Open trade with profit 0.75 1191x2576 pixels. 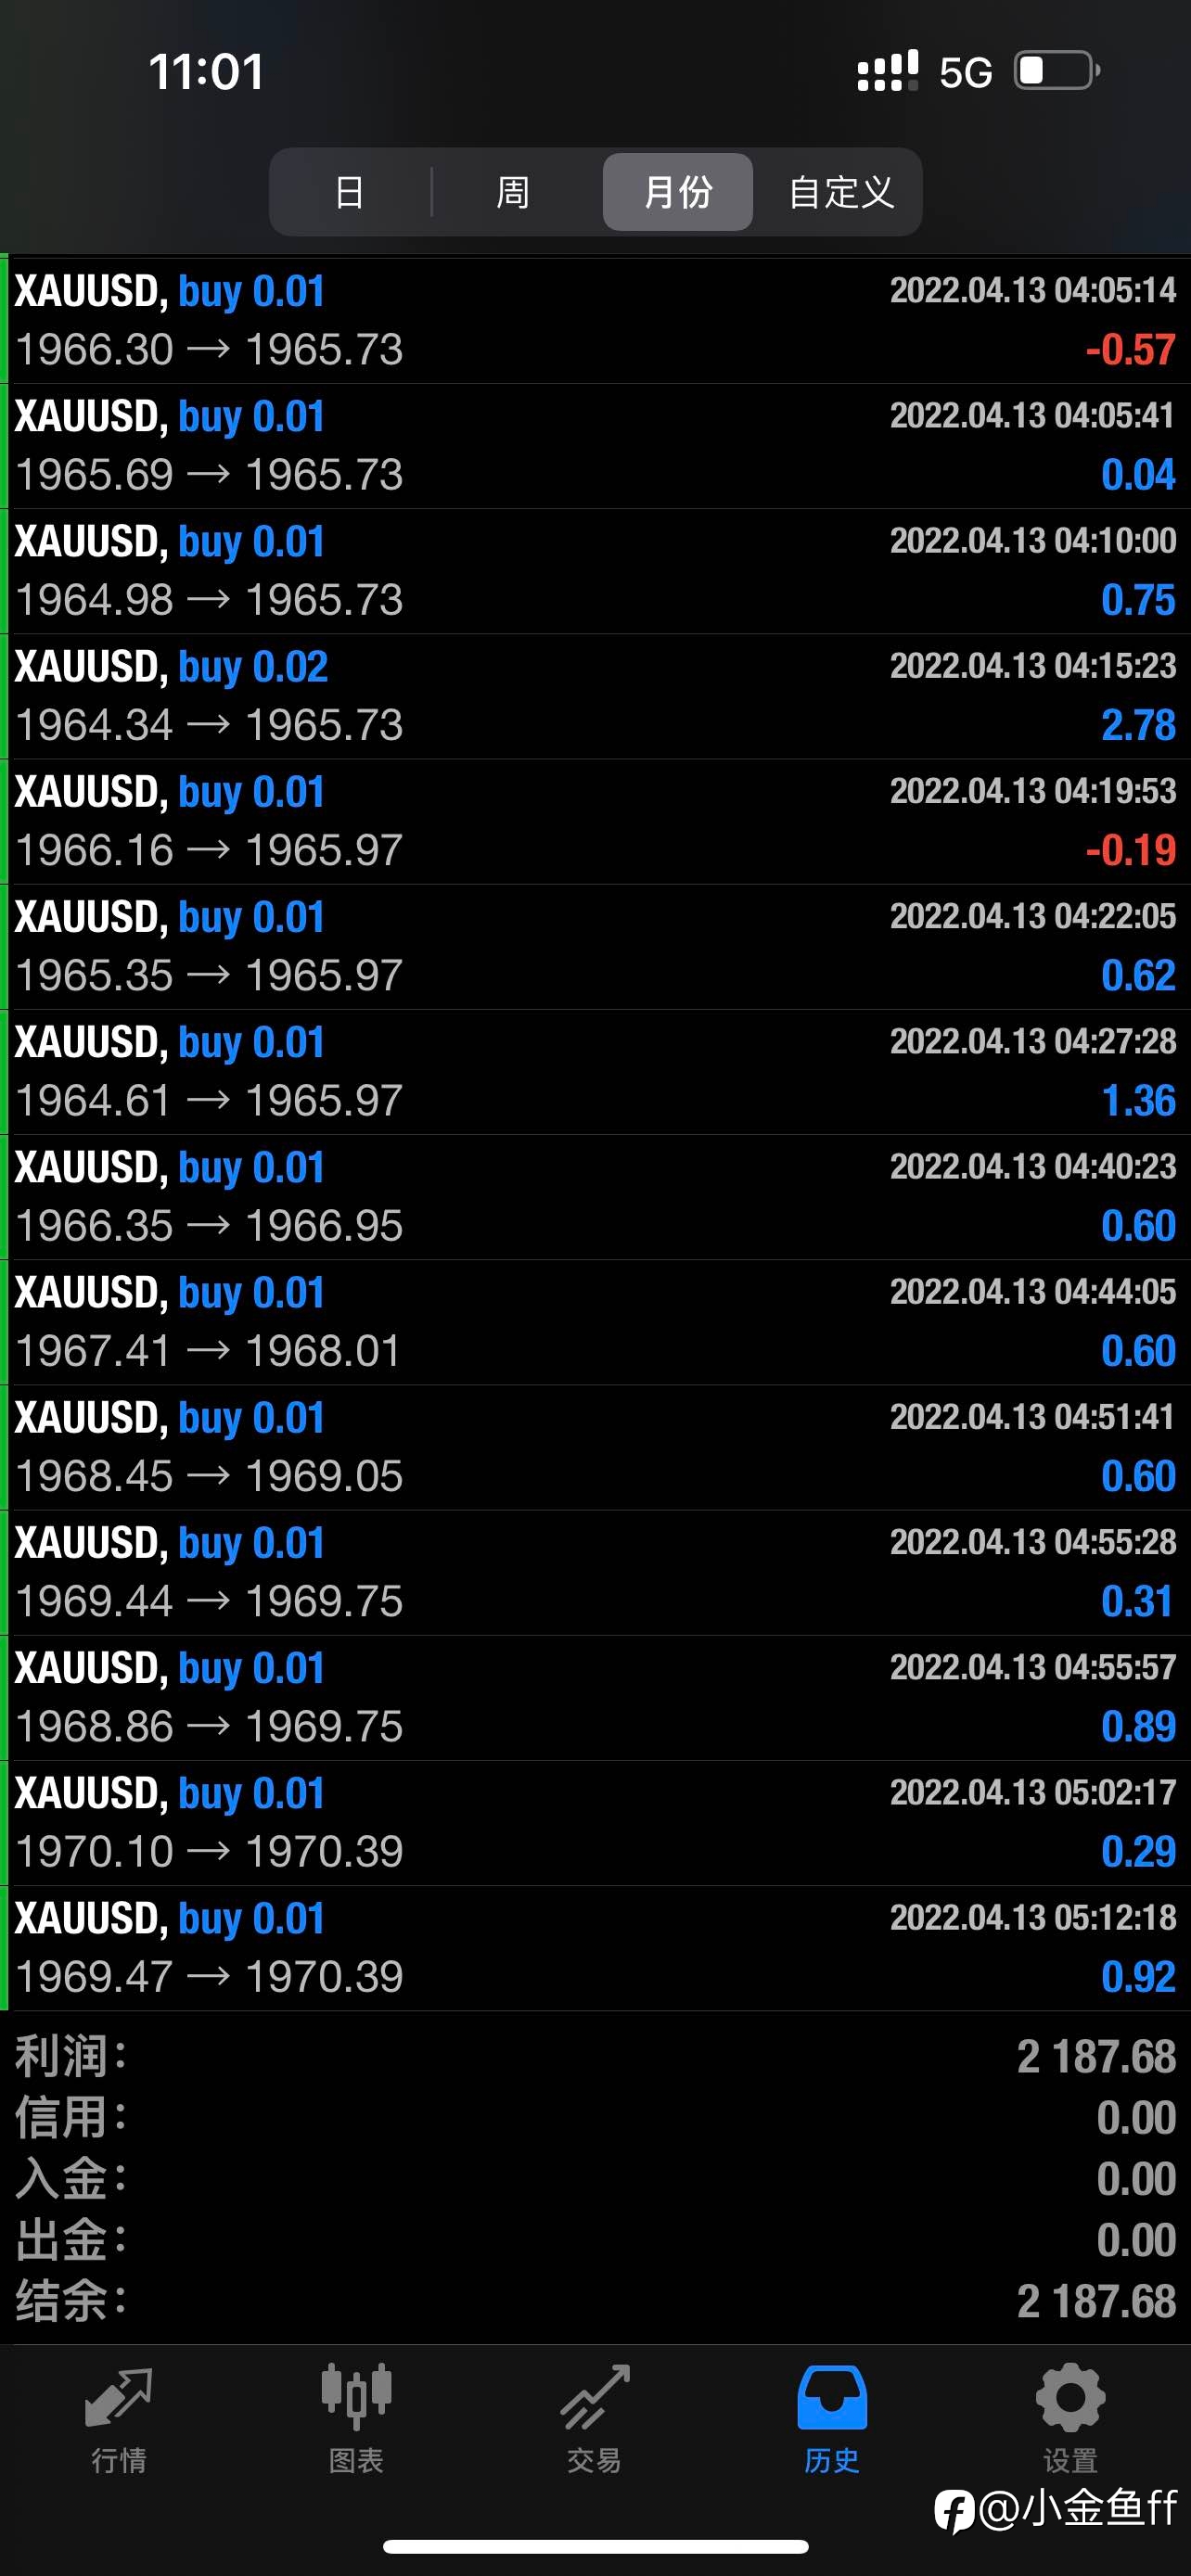(x=595, y=571)
